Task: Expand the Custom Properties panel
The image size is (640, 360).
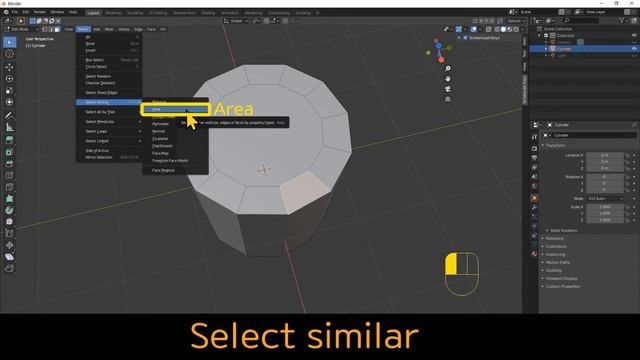Action: click(x=562, y=287)
